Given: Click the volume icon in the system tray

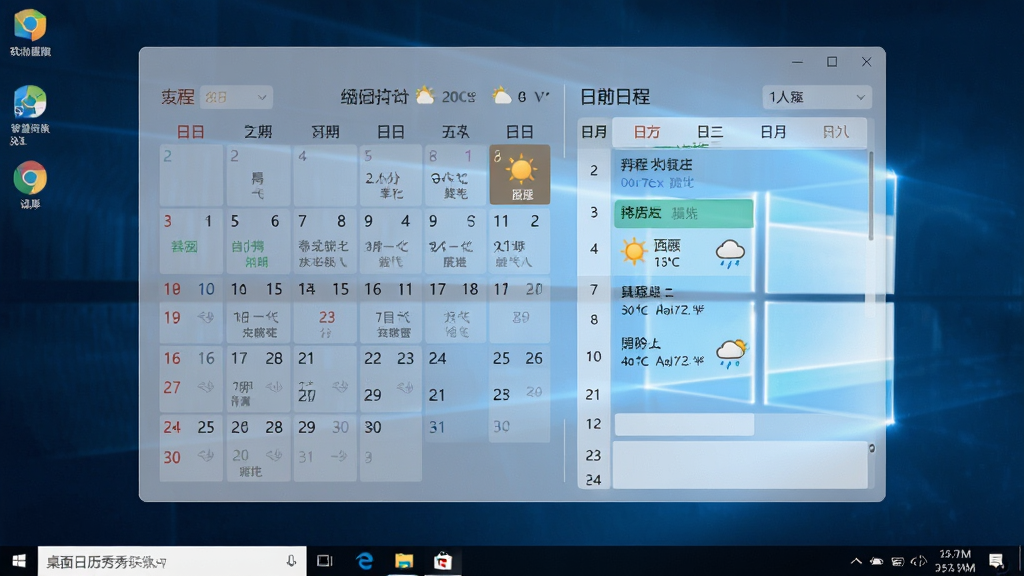Looking at the screenshot, I should [919, 562].
